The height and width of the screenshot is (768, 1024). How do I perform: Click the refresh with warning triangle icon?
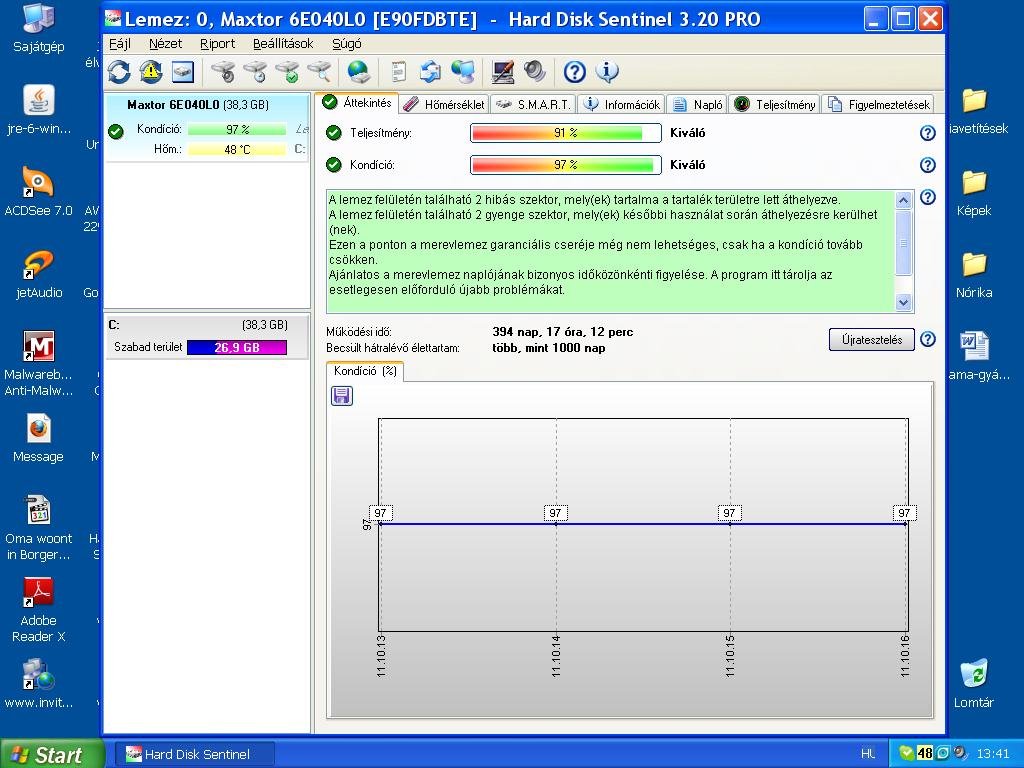click(x=151, y=72)
